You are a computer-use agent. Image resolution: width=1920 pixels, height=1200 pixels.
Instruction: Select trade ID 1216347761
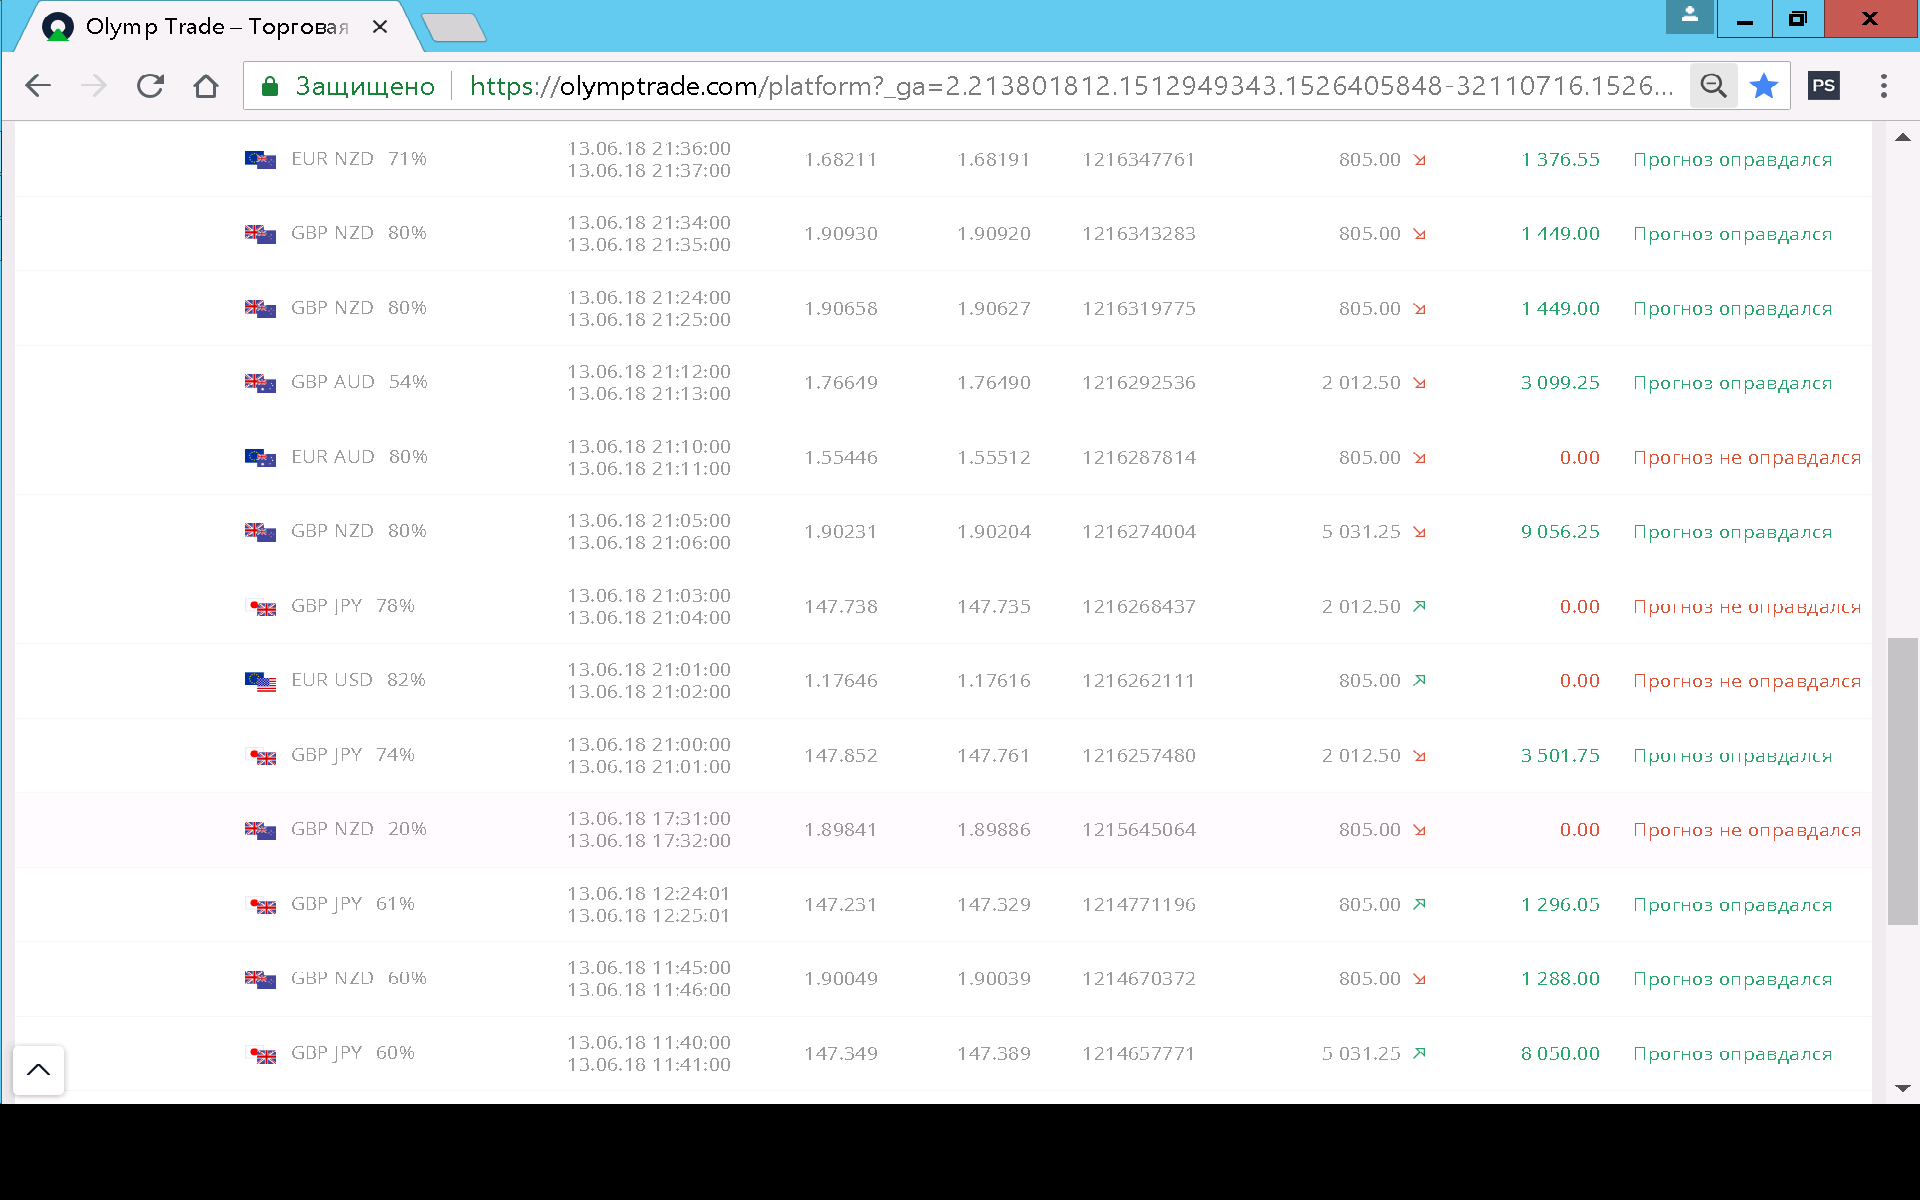[1139, 159]
